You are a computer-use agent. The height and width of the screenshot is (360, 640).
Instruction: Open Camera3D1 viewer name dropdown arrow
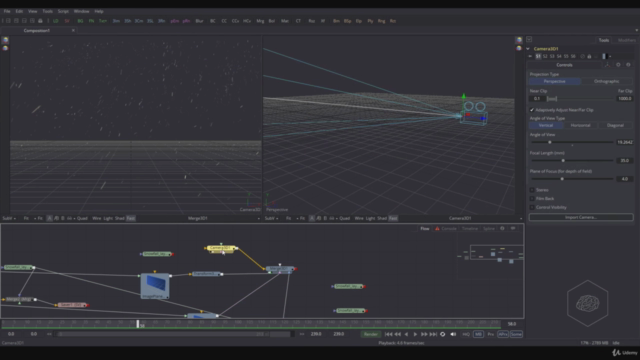(520, 219)
